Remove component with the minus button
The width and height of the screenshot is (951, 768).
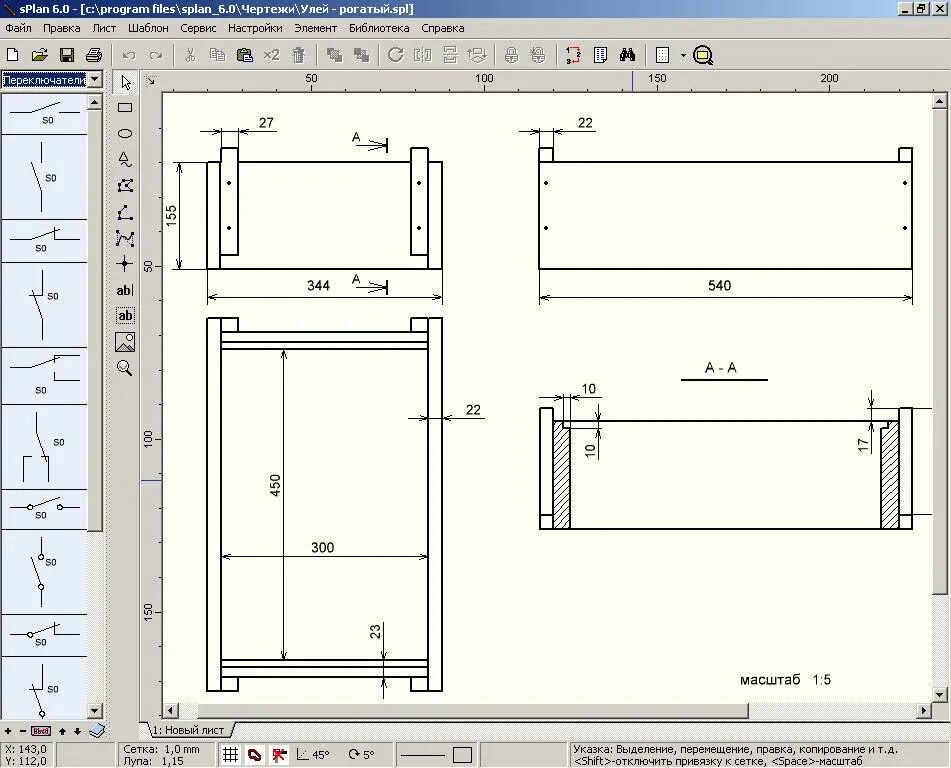point(22,731)
